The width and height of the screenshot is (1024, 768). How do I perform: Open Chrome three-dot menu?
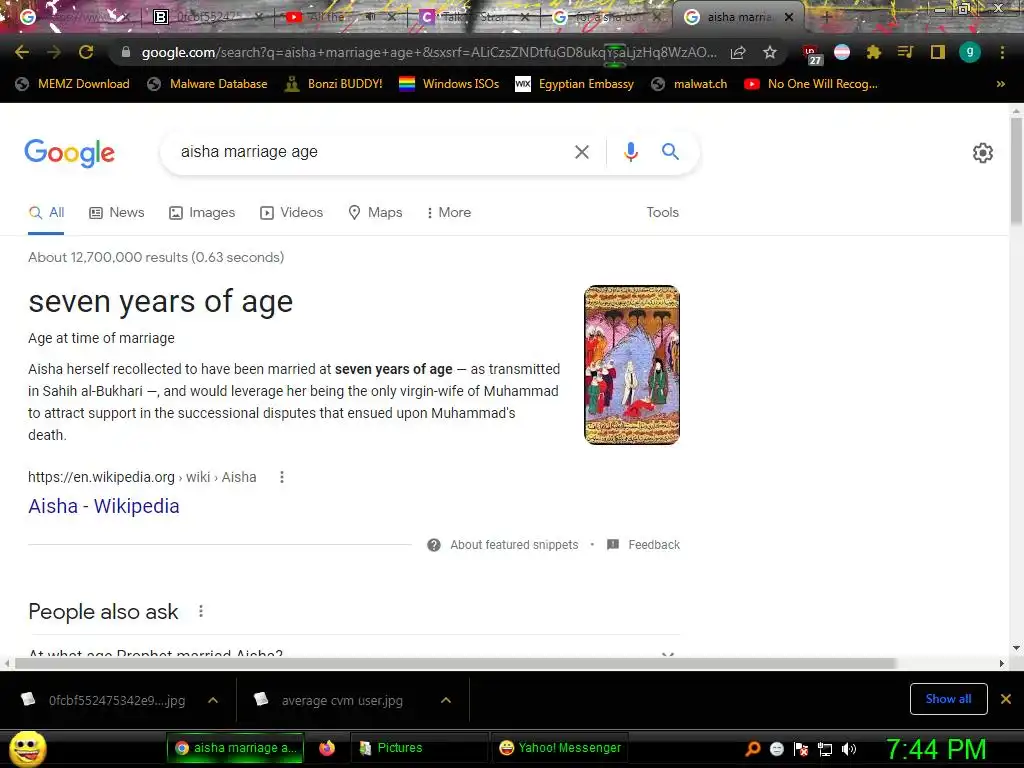(1002, 52)
